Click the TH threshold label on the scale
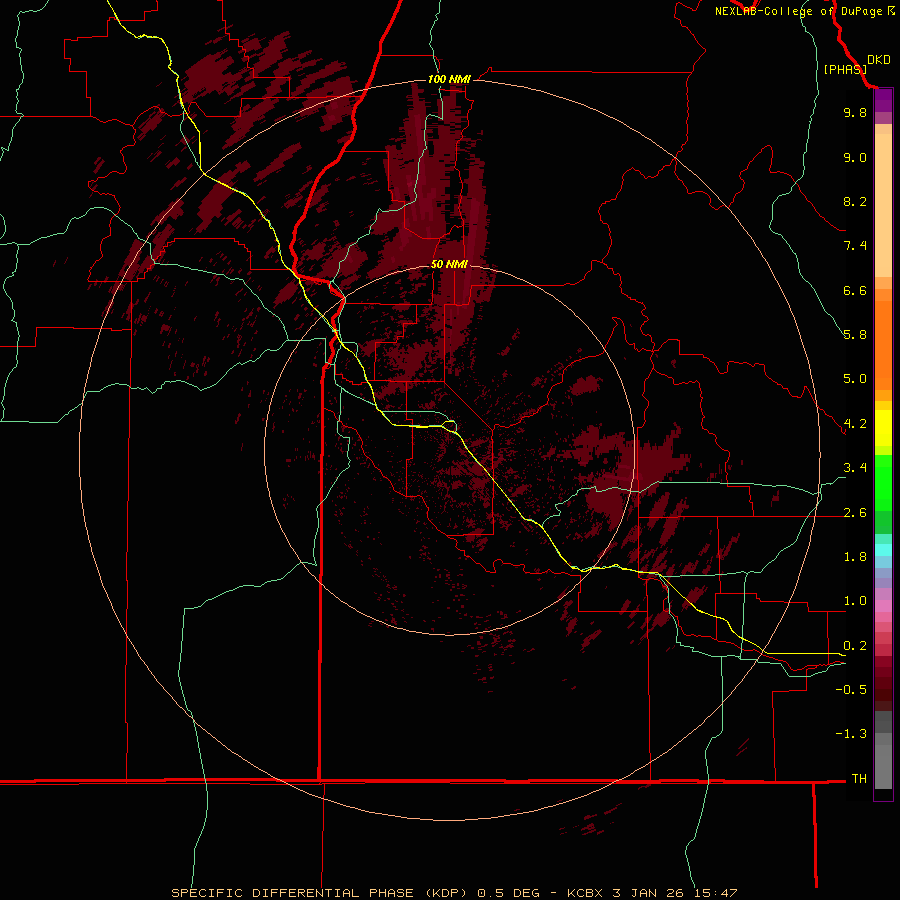900x900 pixels. point(859,779)
